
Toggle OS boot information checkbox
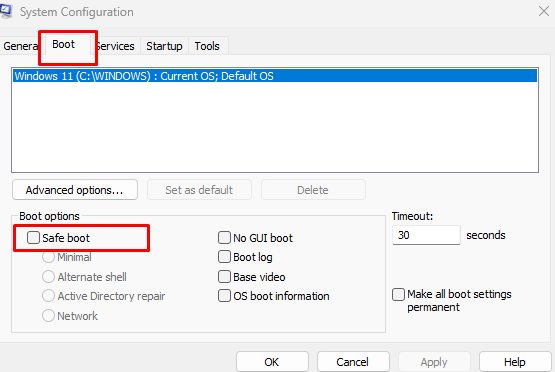(x=224, y=296)
